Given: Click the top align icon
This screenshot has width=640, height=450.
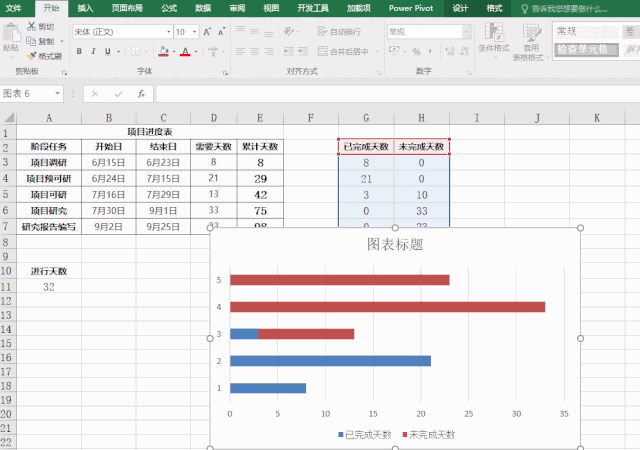Looking at the screenshot, I should tap(240, 31).
